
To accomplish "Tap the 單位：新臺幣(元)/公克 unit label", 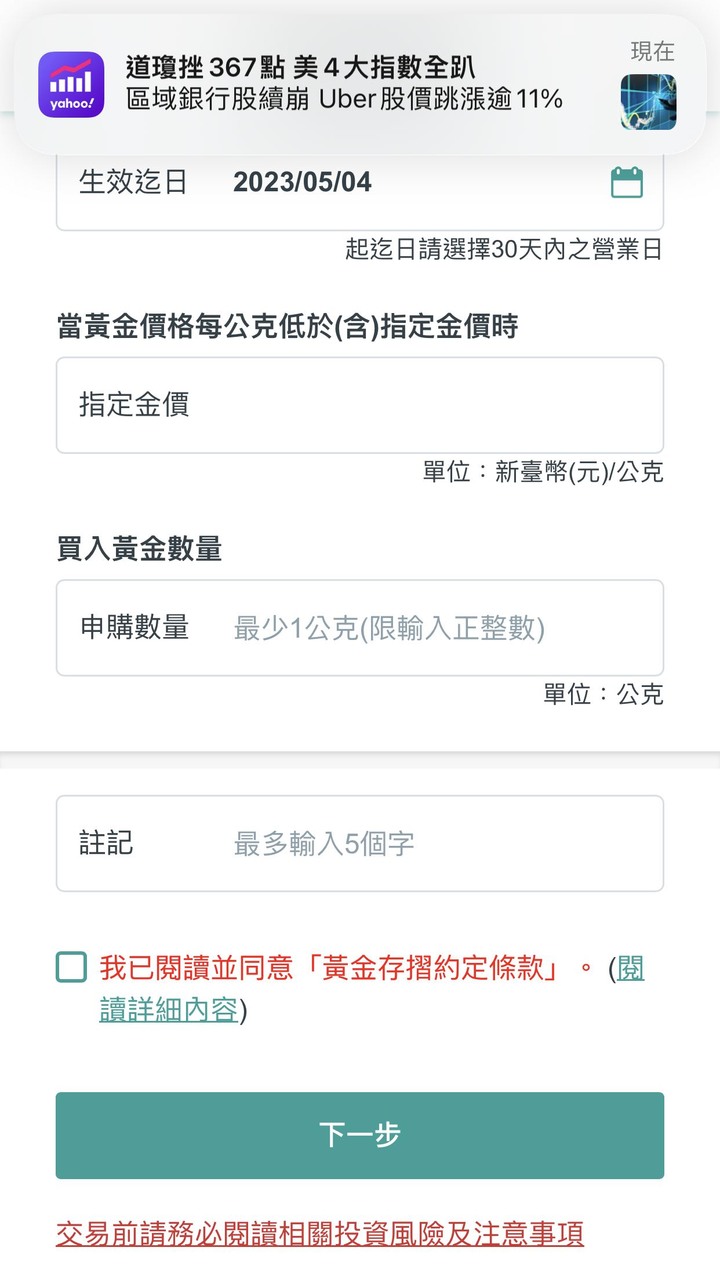I will (543, 472).
